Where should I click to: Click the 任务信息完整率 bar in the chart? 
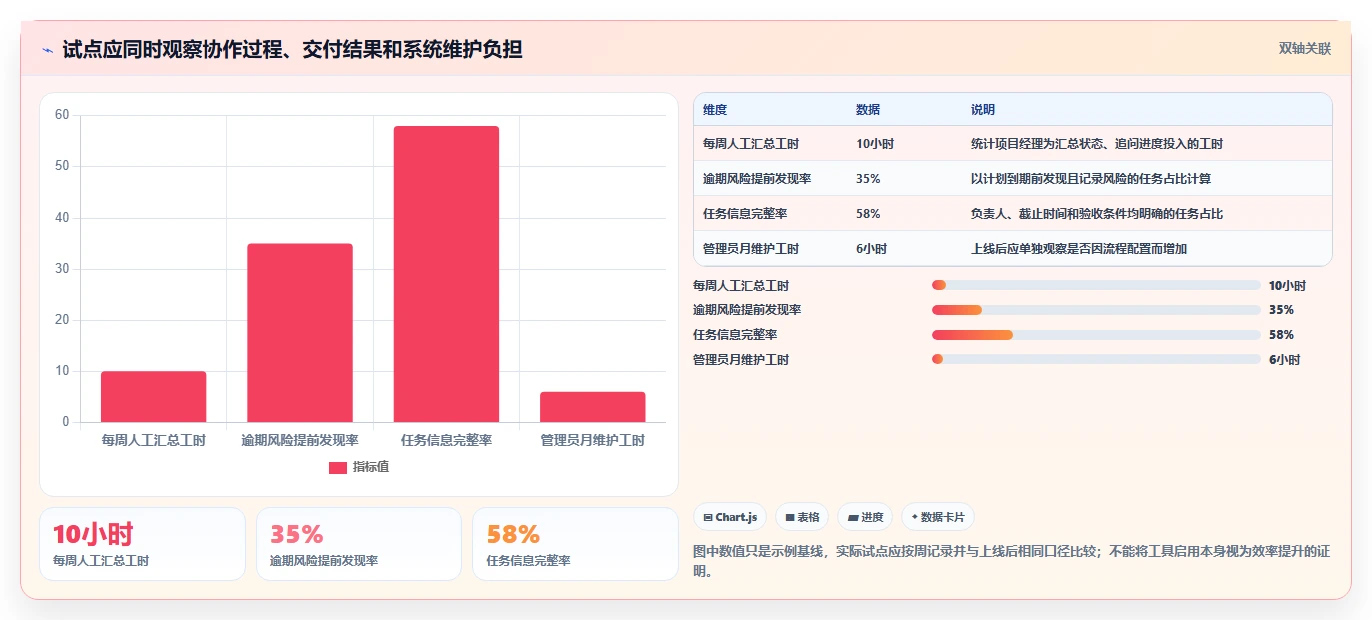click(x=446, y=274)
